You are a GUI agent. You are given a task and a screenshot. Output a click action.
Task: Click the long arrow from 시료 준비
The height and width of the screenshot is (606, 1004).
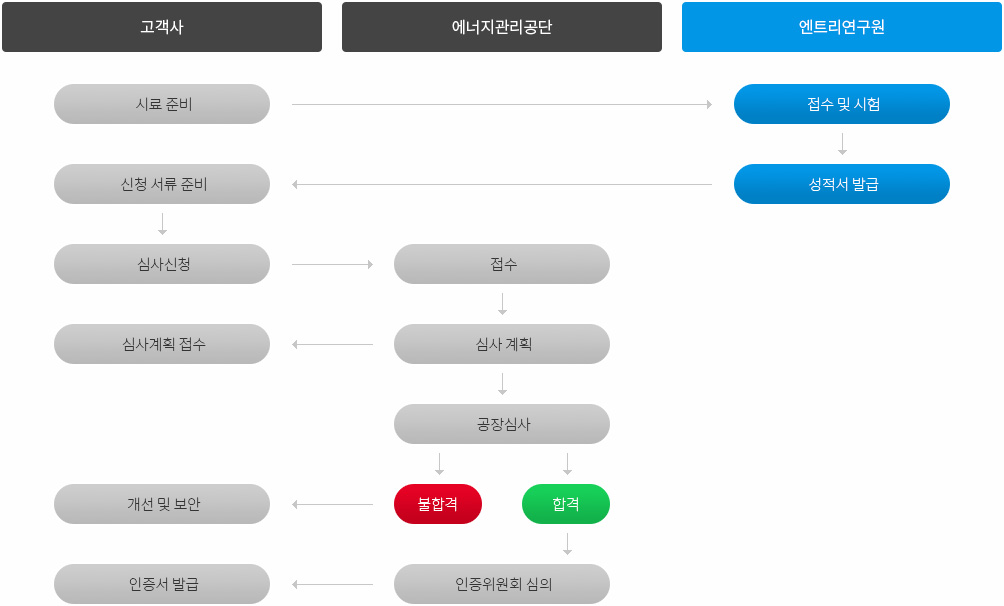[502, 104]
